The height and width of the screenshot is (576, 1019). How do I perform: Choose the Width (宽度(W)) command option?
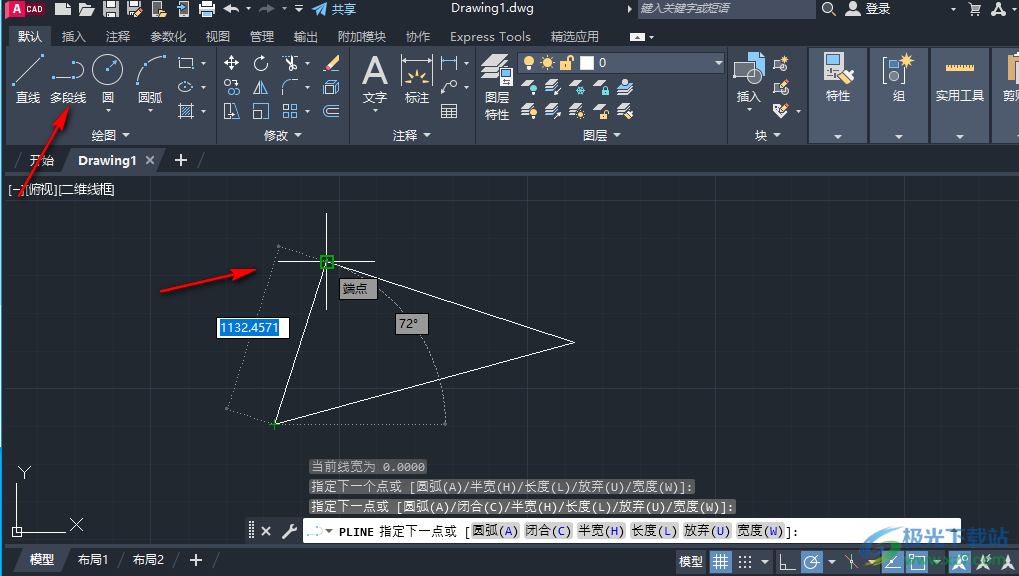760,531
